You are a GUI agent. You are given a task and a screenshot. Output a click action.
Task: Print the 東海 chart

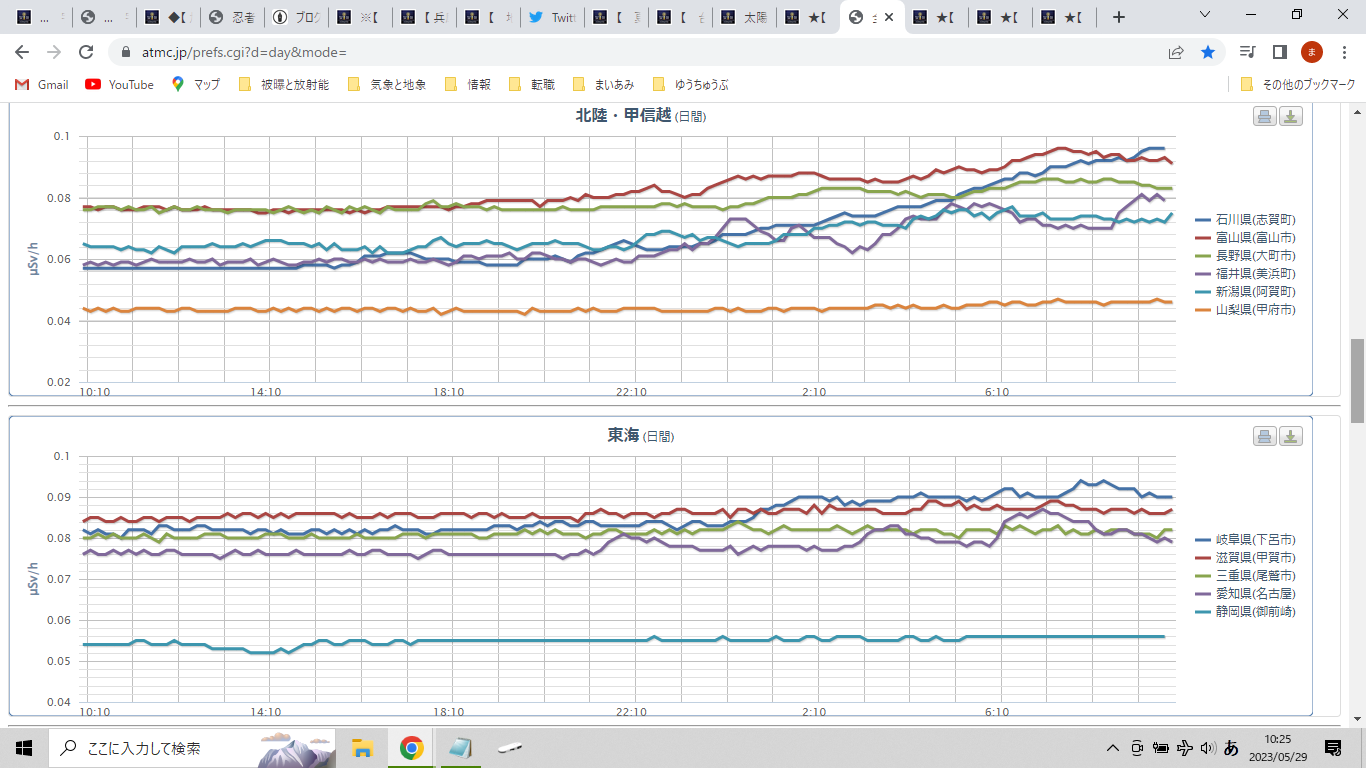coord(1265,436)
